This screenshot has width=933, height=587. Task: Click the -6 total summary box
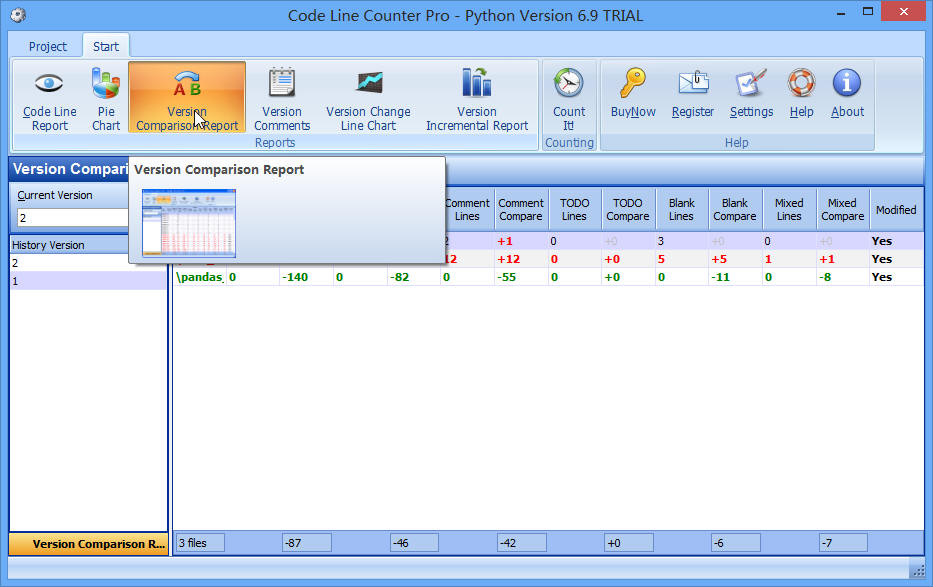tap(736, 543)
